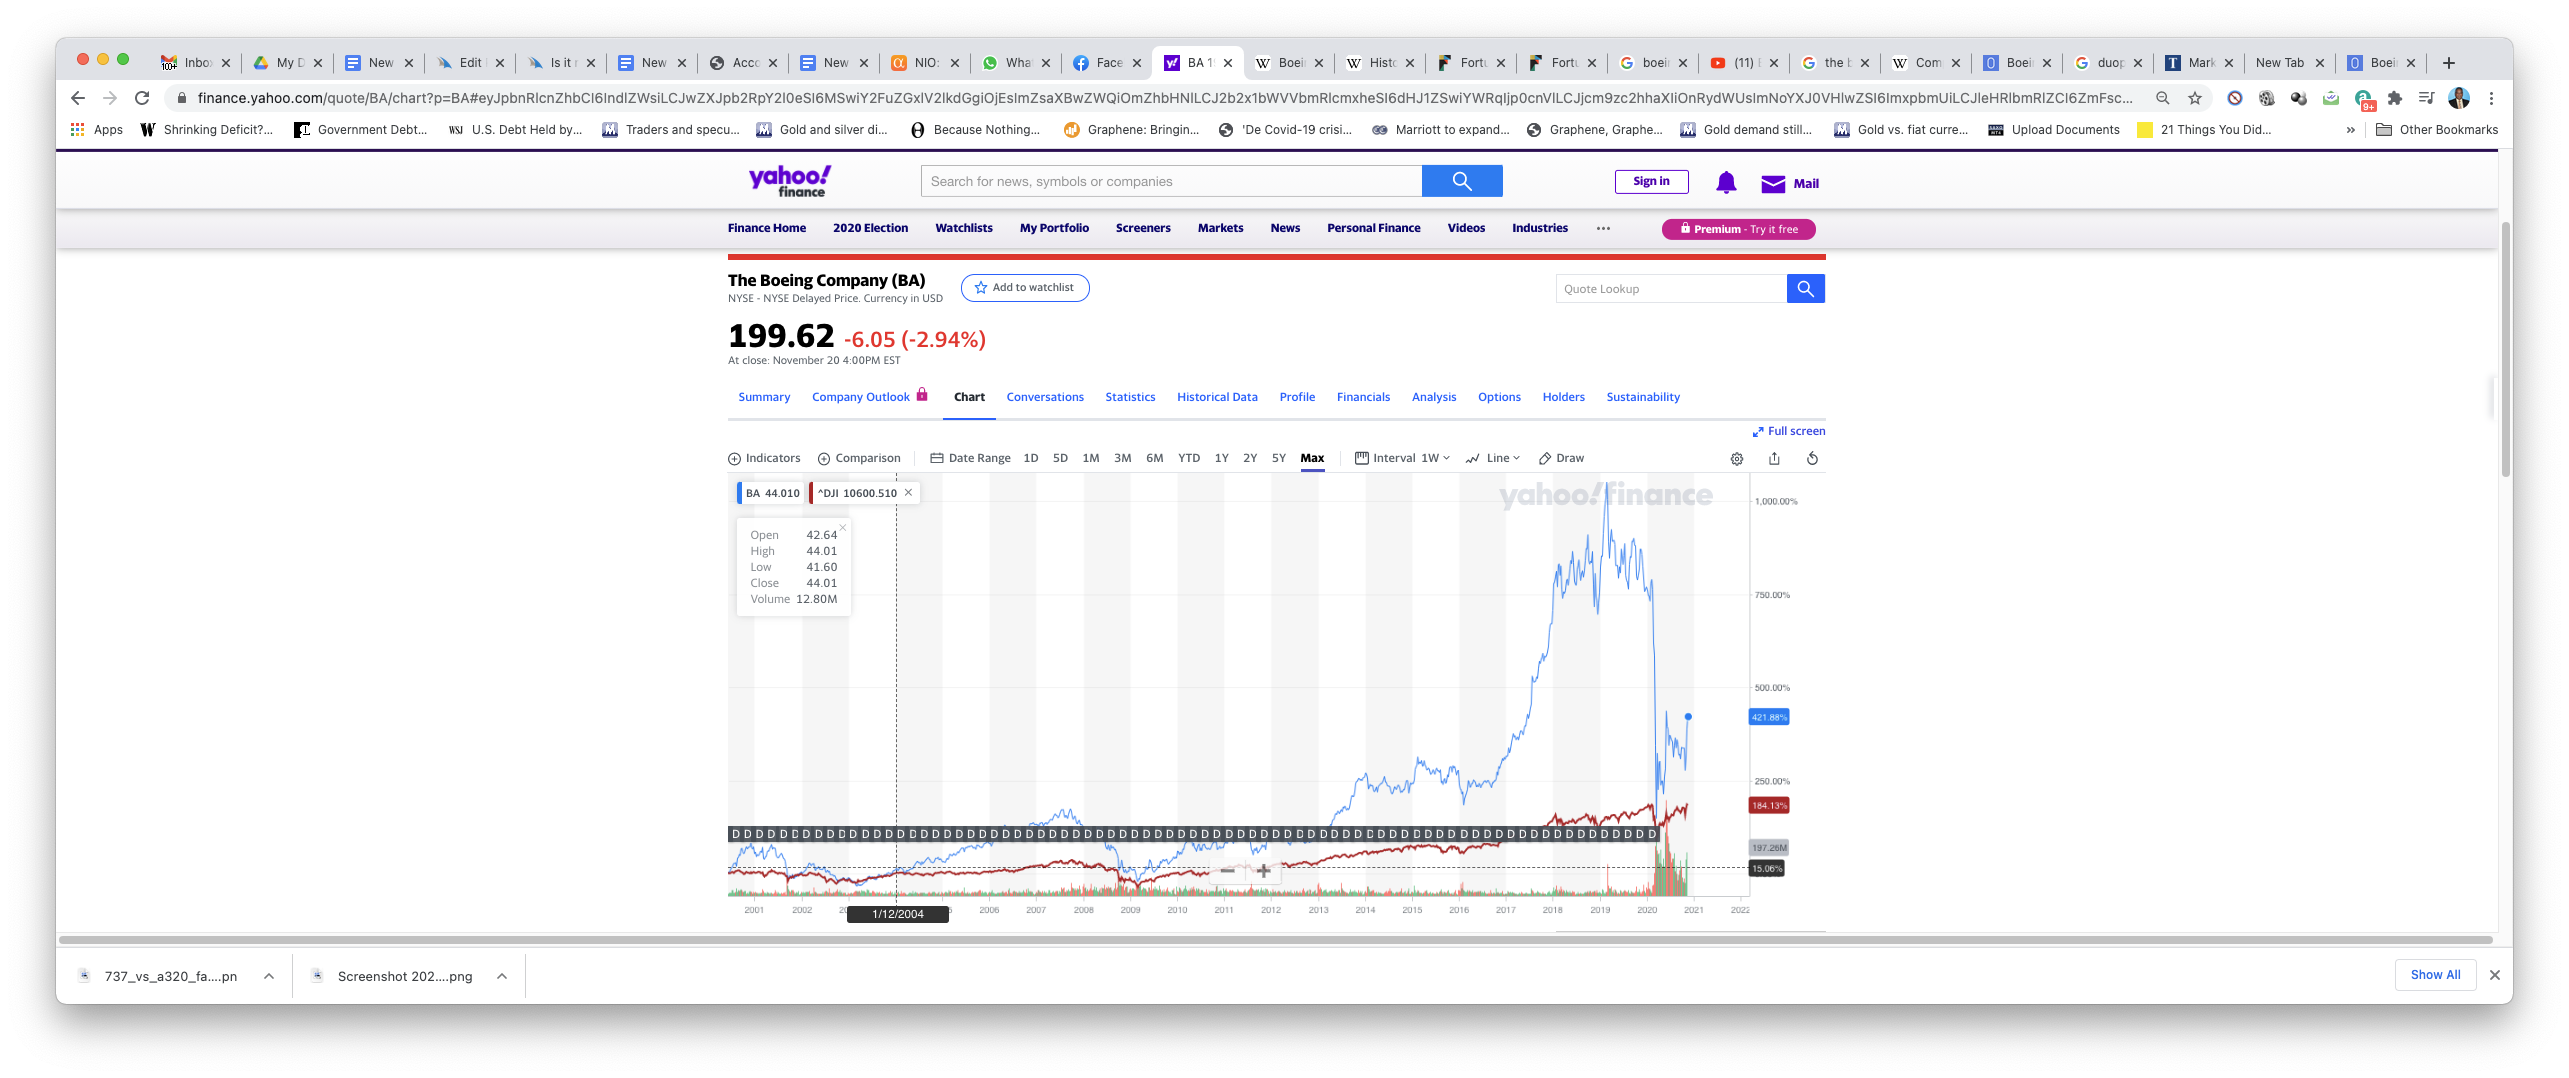Close the downloads bar
The height and width of the screenshot is (1078, 2569).
(x=2494, y=975)
